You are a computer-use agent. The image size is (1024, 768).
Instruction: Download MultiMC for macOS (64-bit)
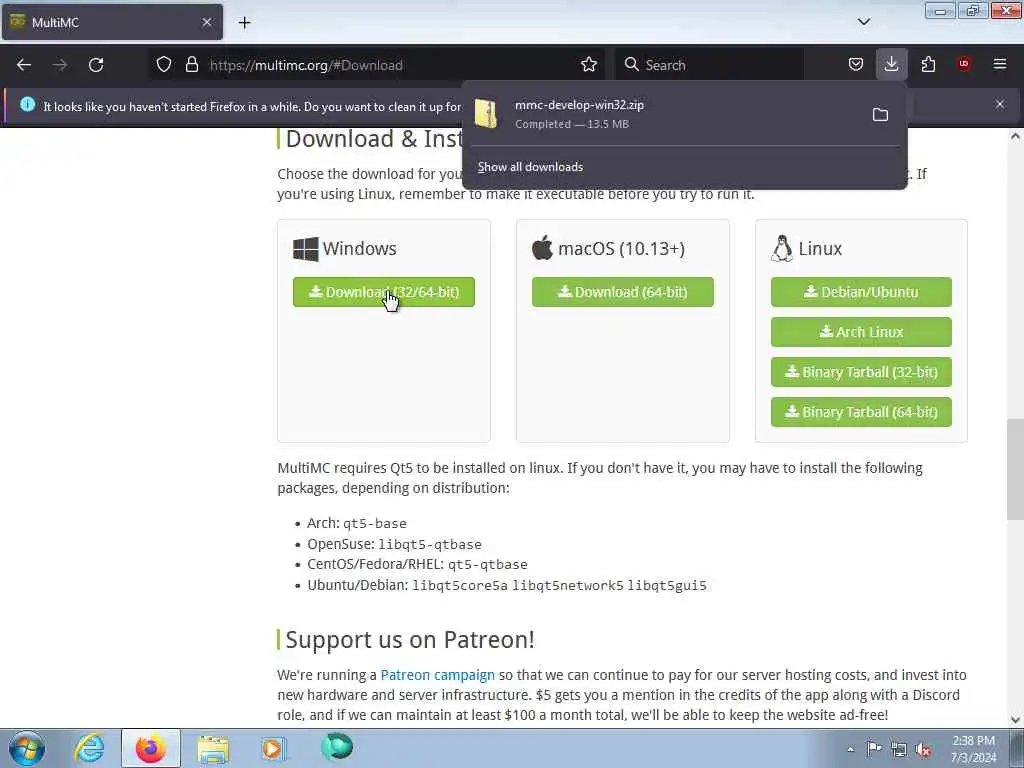click(622, 292)
